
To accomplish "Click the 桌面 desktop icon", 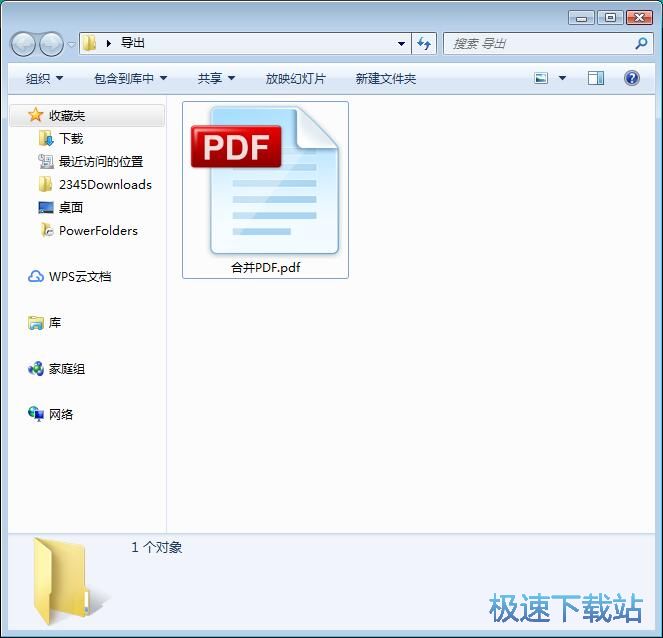I will tap(46, 208).
